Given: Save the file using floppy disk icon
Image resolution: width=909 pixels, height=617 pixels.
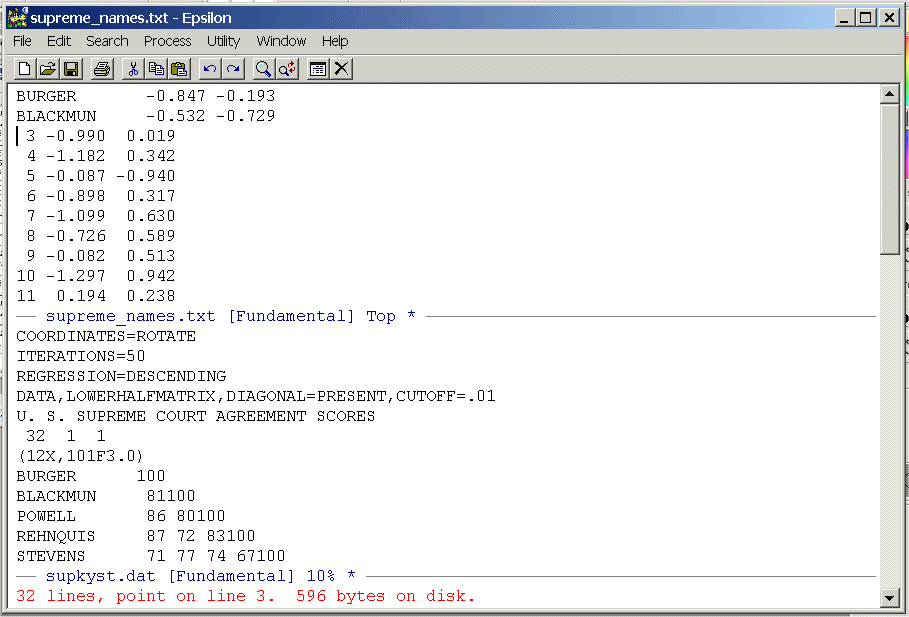Looking at the screenshot, I should pyautogui.click(x=71, y=69).
